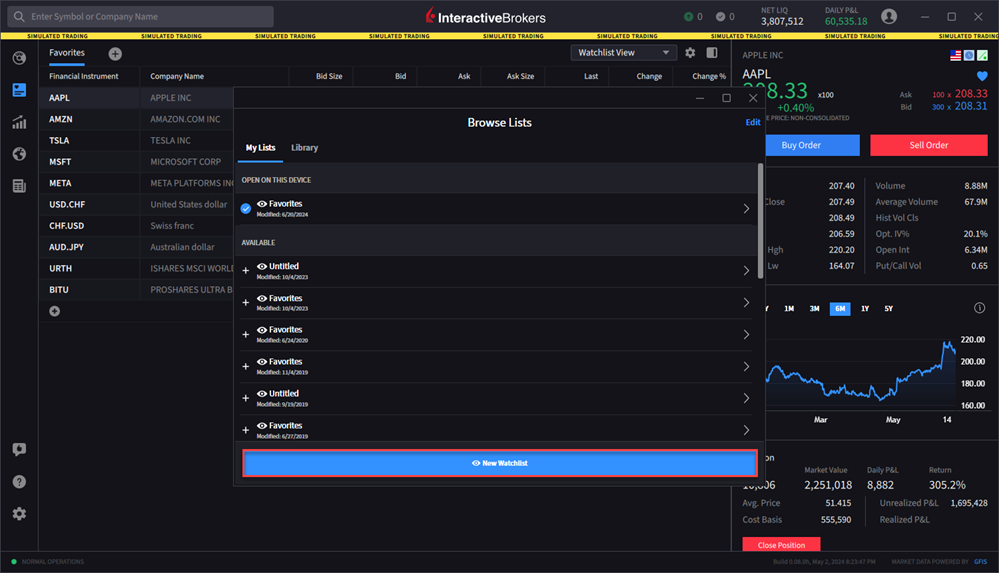999x573 pixels.
Task: Select the 6M chart range
Action: coord(840,308)
